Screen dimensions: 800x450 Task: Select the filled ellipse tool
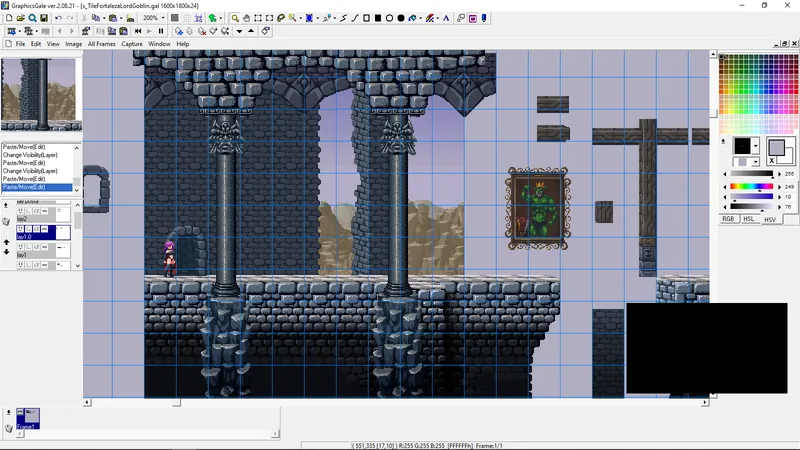point(401,18)
